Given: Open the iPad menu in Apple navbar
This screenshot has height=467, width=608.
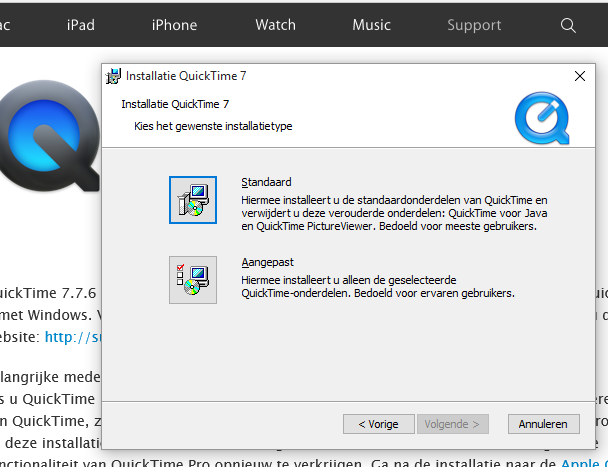Looking at the screenshot, I should [x=81, y=25].
